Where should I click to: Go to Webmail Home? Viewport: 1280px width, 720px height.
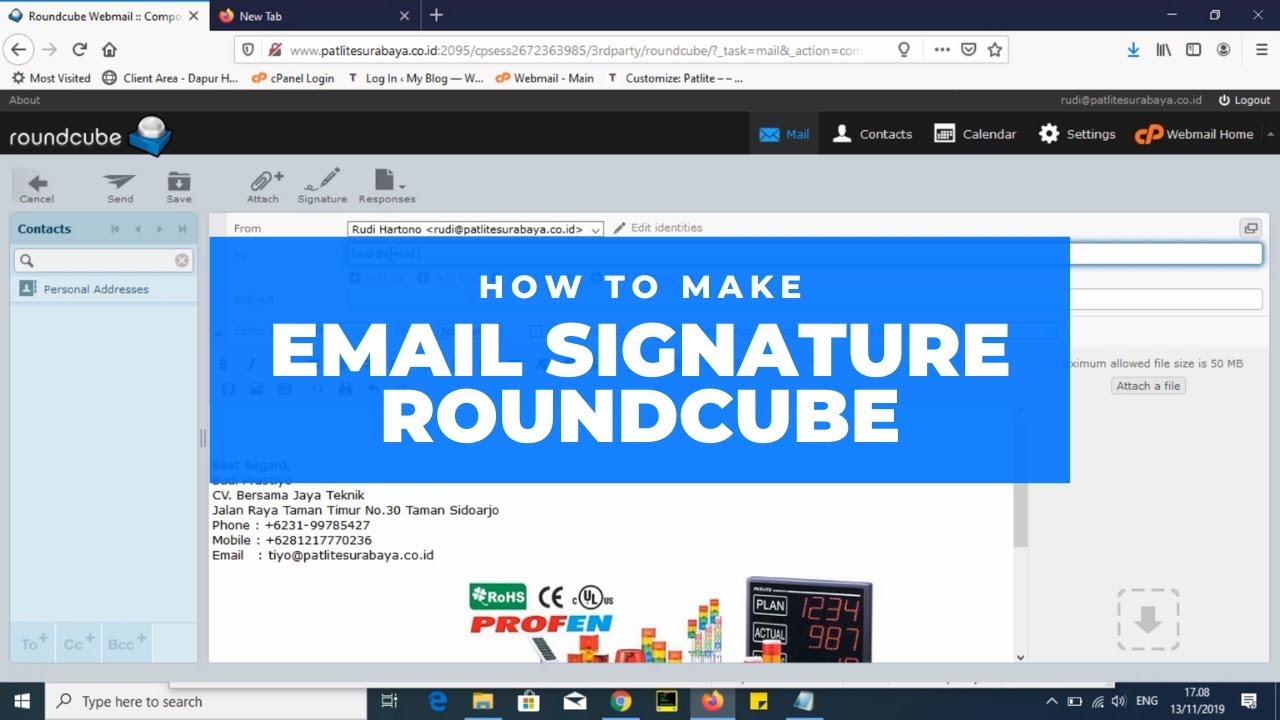tap(1193, 134)
